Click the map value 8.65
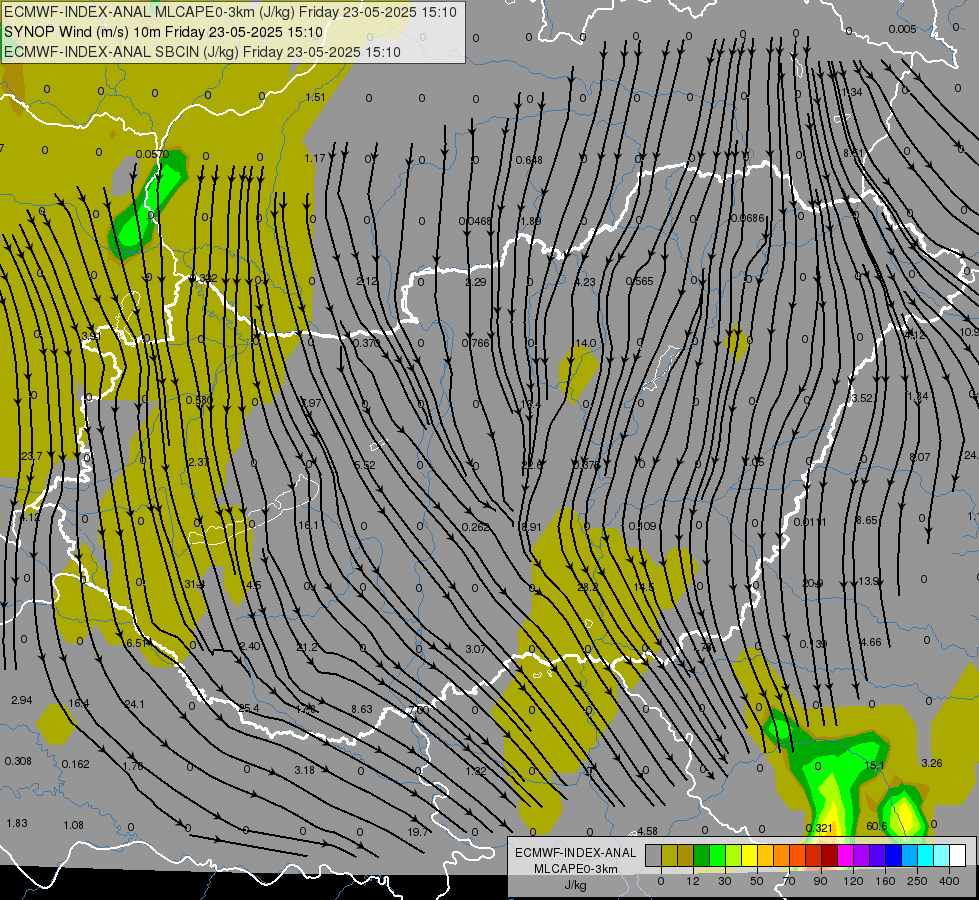Screen dimensions: 979x900 pos(866,520)
